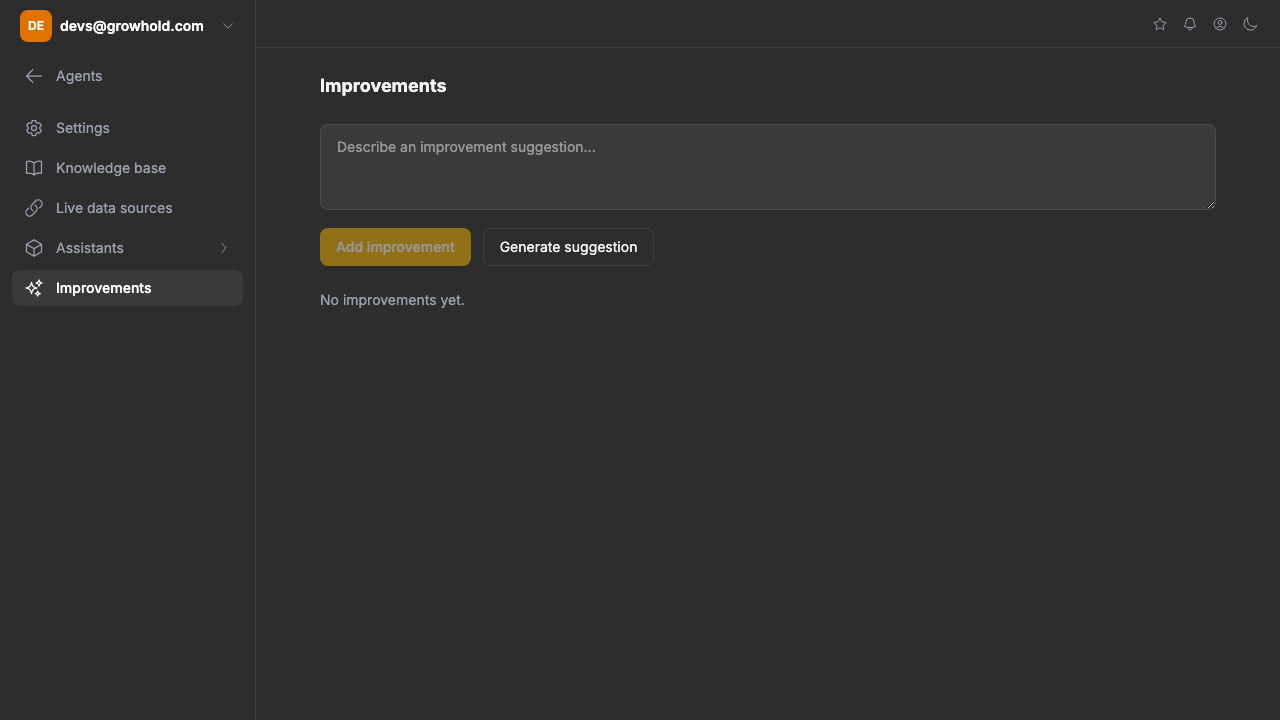Click the Generate suggestion button
The height and width of the screenshot is (720, 1280).
(x=568, y=247)
